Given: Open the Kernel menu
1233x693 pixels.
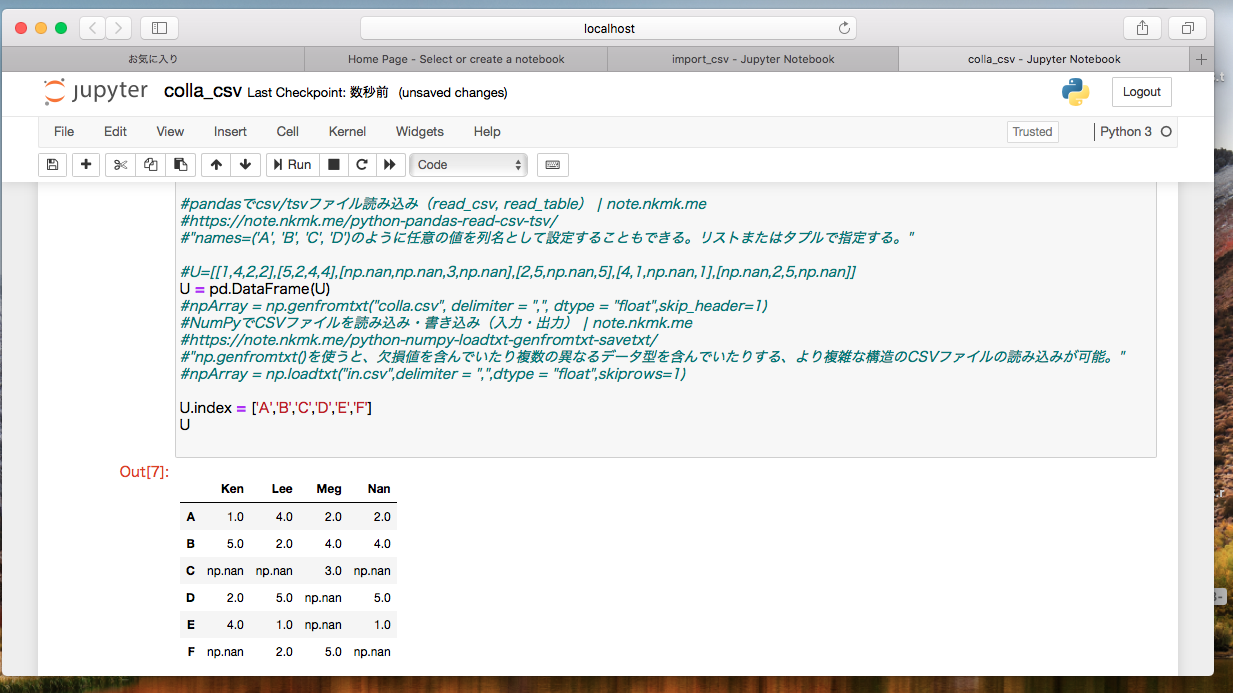Looking at the screenshot, I should point(346,131).
